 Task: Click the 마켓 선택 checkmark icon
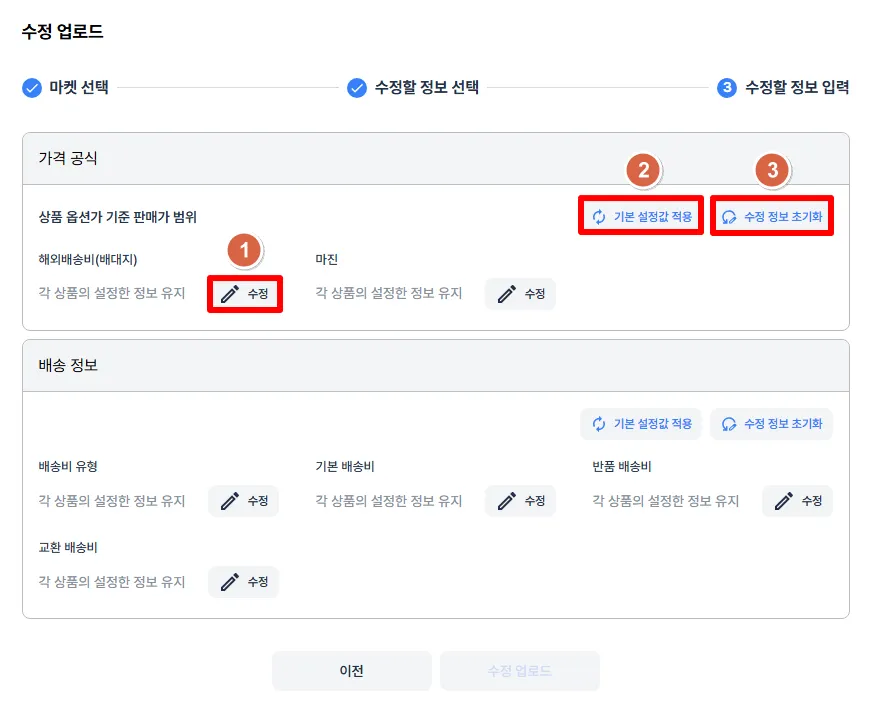coord(32,88)
